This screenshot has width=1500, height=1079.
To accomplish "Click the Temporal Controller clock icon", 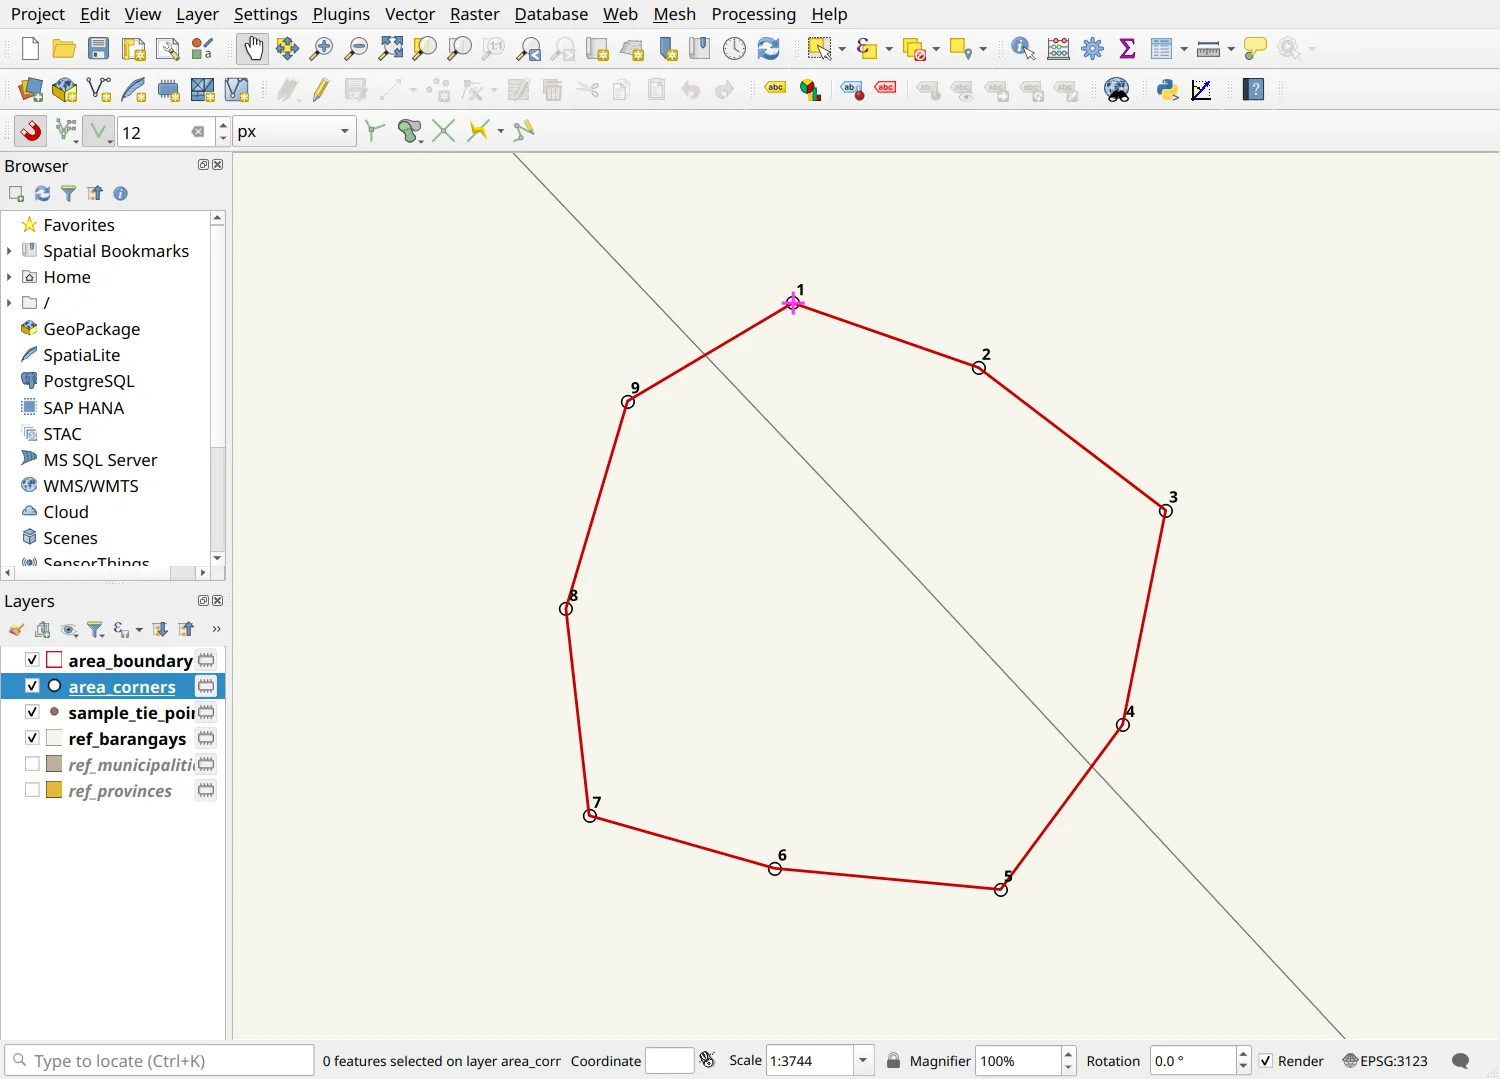I will (734, 48).
